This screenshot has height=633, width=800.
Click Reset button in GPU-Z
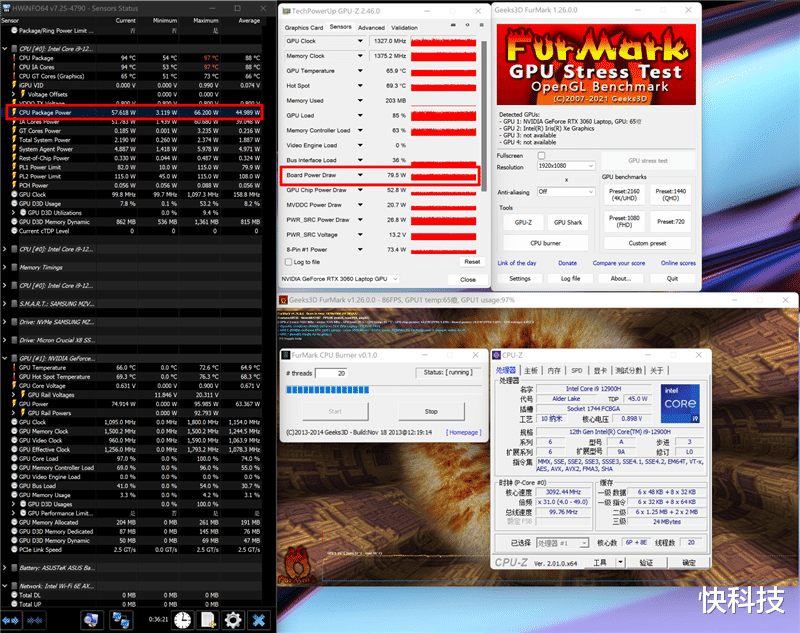coord(472,262)
